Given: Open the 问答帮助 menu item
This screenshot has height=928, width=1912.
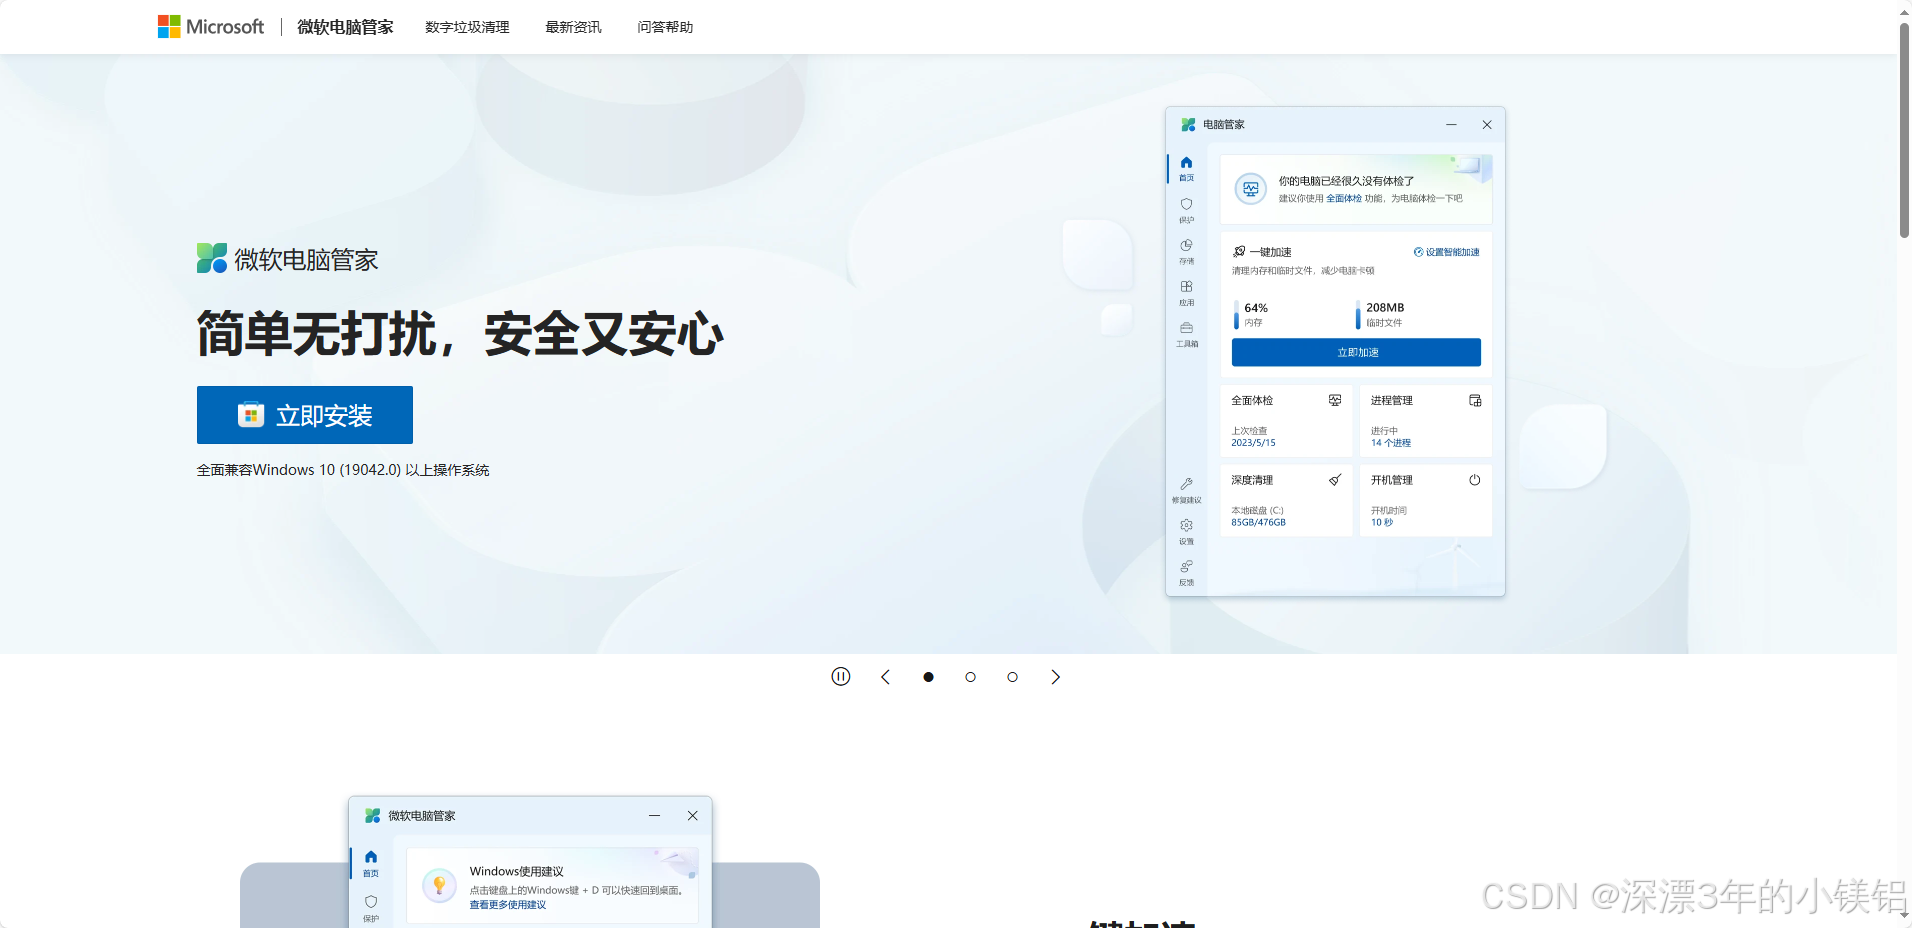Looking at the screenshot, I should point(665,27).
